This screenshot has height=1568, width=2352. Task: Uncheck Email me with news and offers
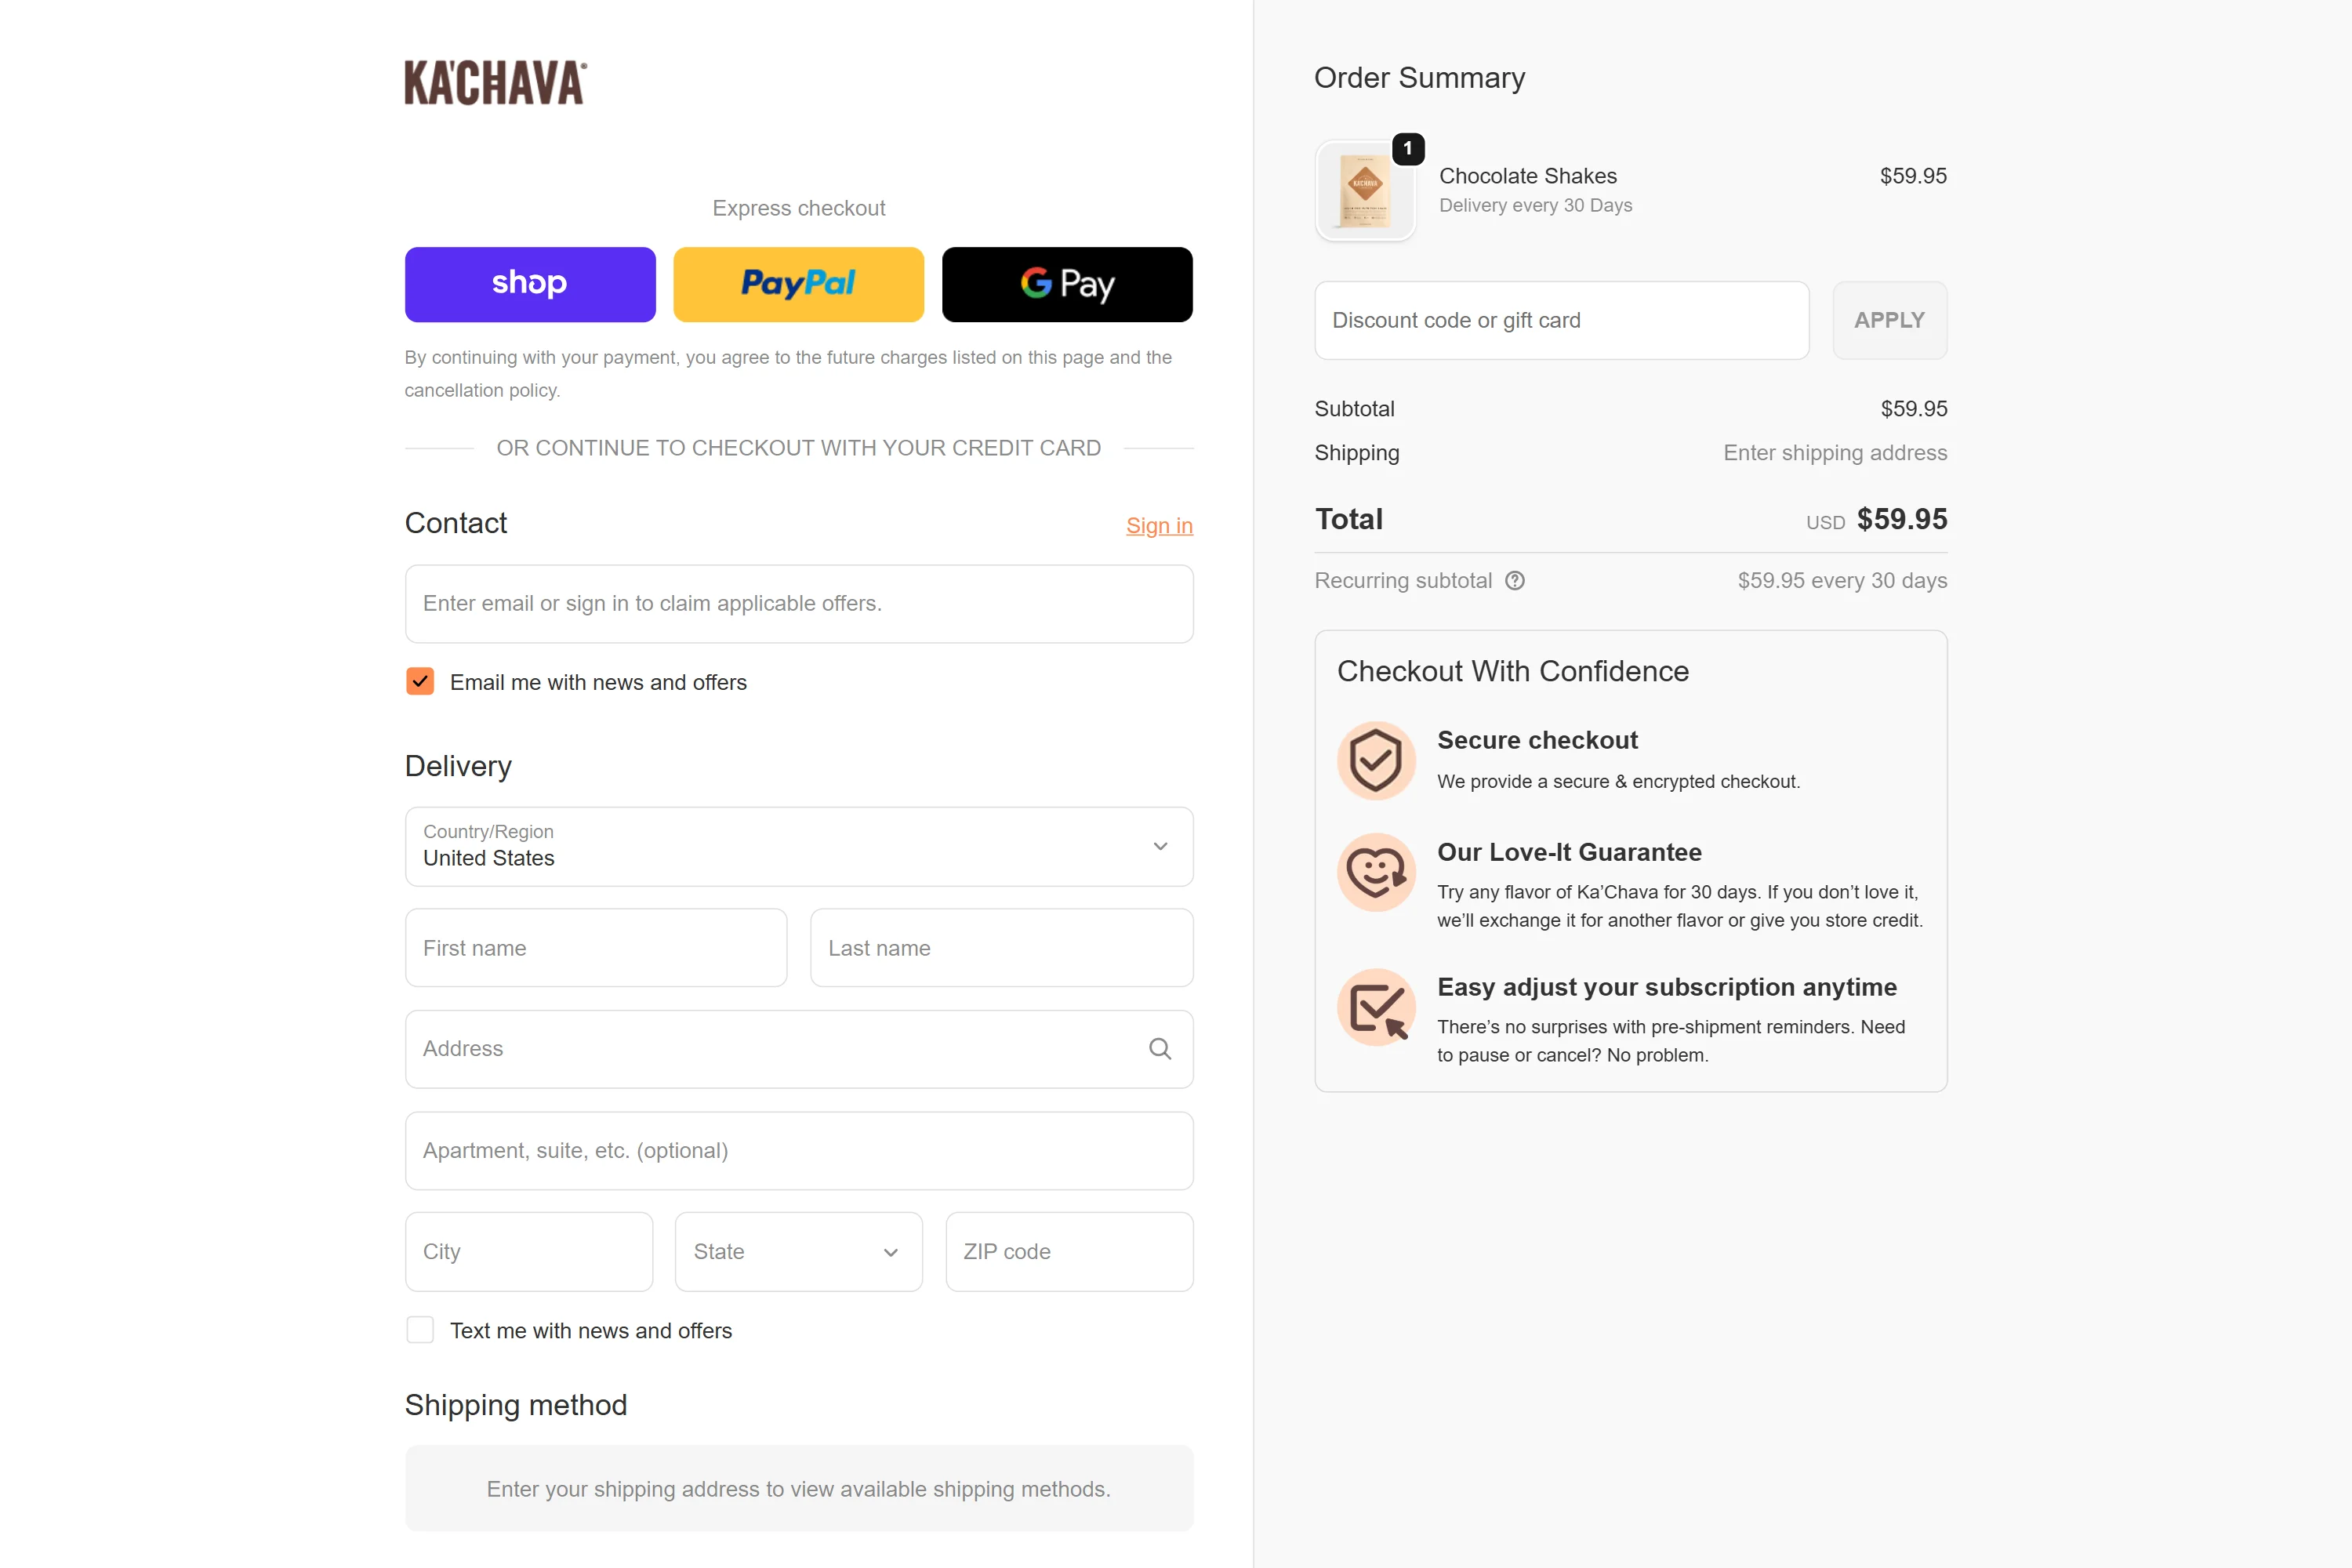click(x=420, y=682)
